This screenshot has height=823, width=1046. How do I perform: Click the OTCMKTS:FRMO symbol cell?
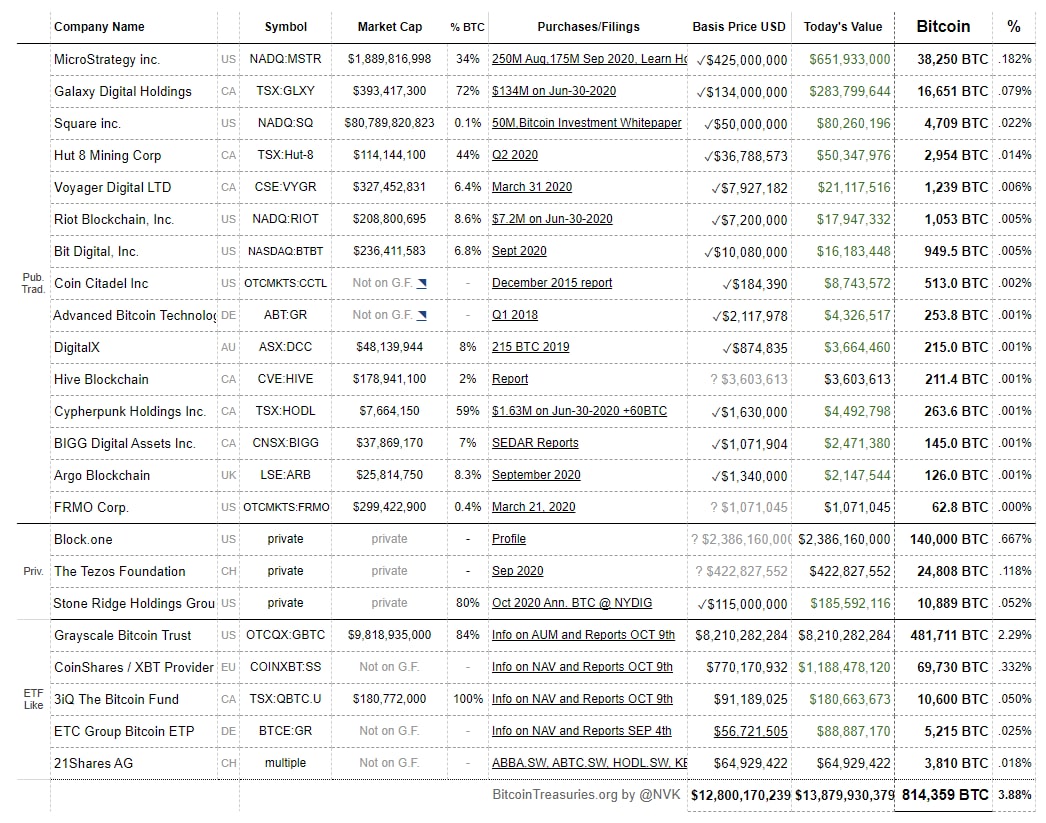click(286, 507)
